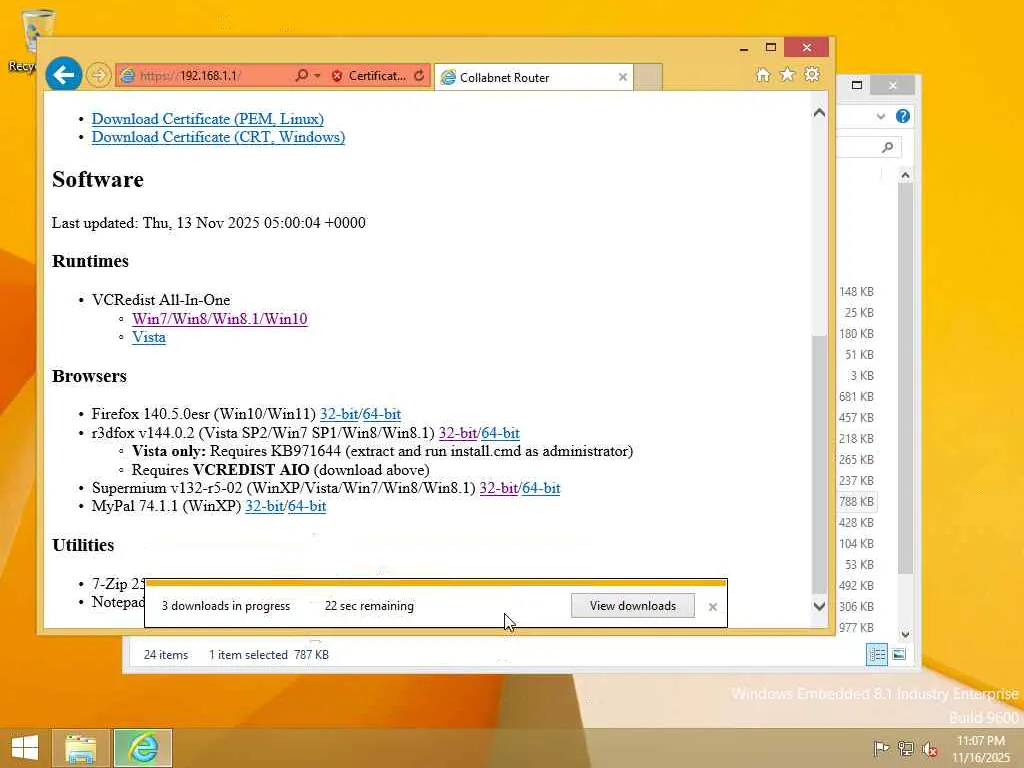
Task: Open File Explorer from the taskbar
Action: [x=80, y=748]
